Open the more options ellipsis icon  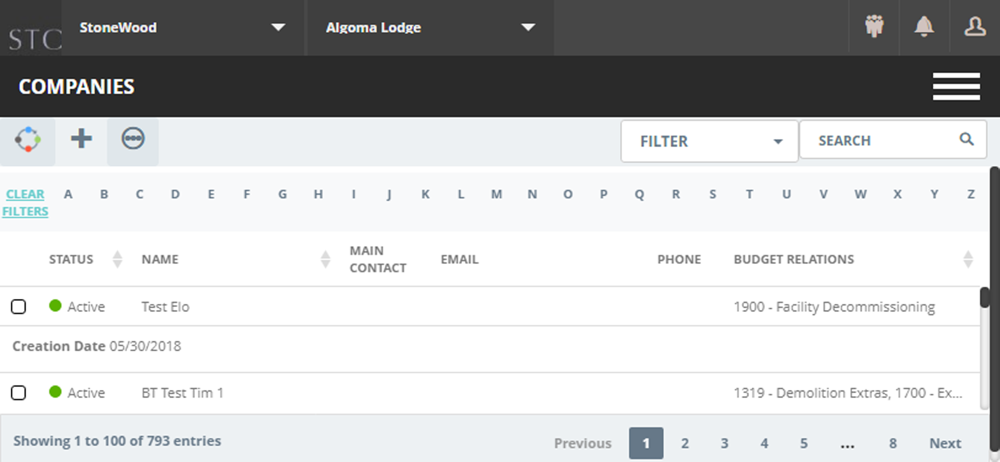click(x=133, y=138)
